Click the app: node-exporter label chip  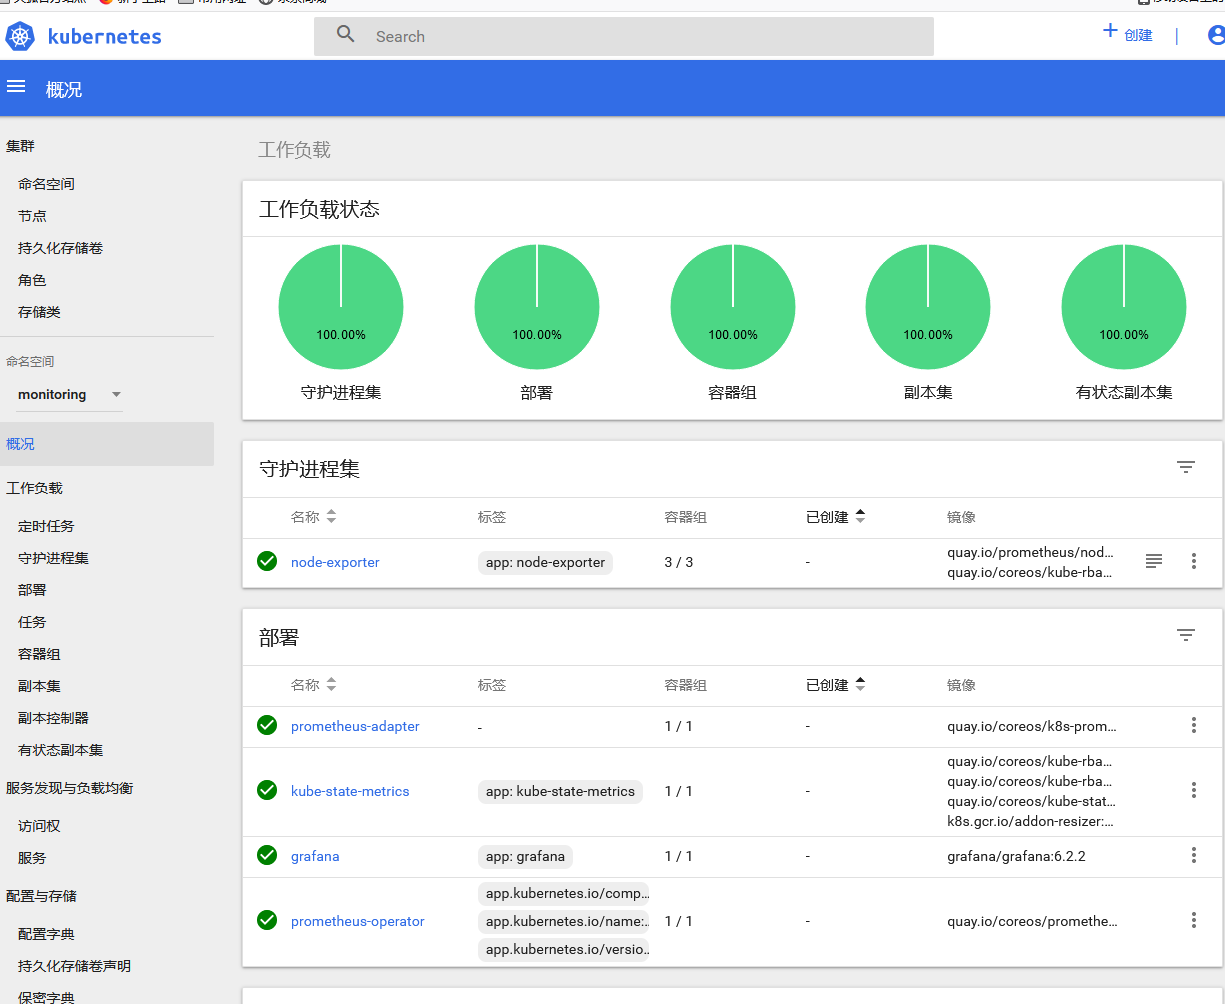coord(545,562)
